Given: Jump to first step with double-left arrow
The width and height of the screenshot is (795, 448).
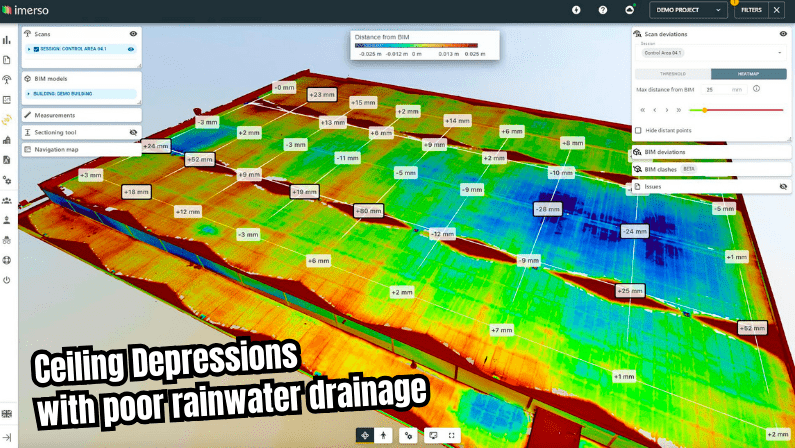Looking at the screenshot, I should tap(642, 110).
